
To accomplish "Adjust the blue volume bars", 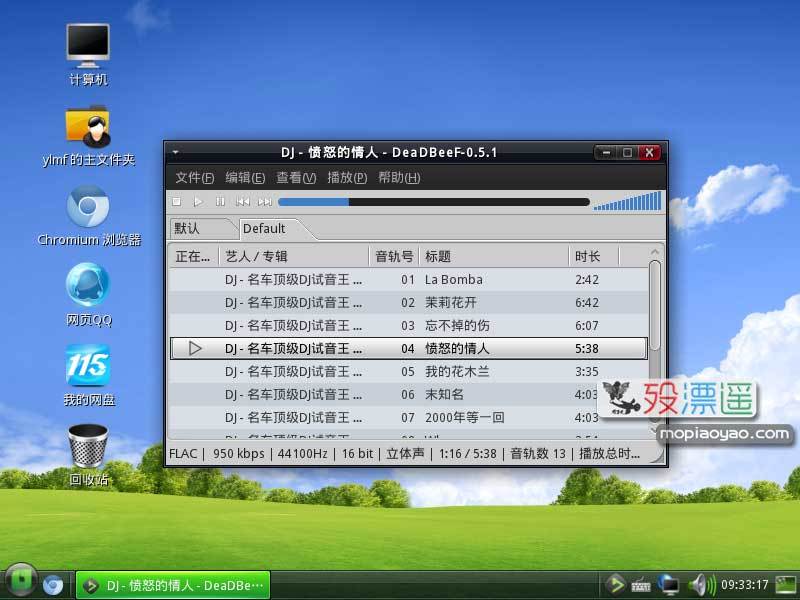I will tap(628, 201).
